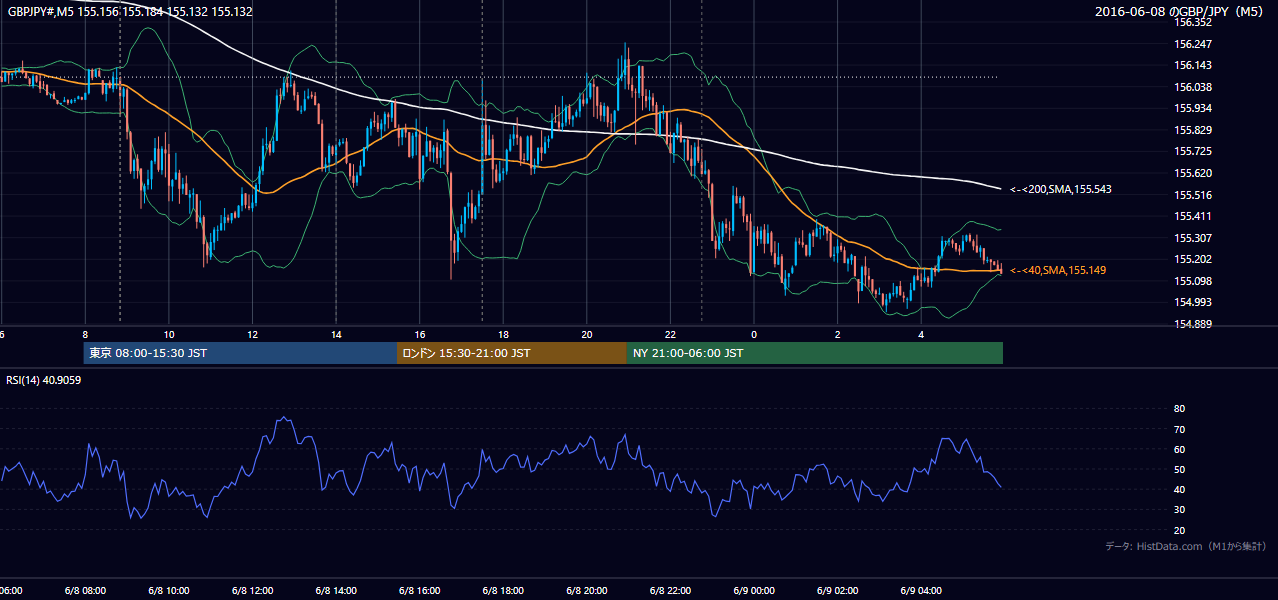The width and height of the screenshot is (1278, 600).
Task: Select hour label 14 below price chart
Action: (336, 334)
